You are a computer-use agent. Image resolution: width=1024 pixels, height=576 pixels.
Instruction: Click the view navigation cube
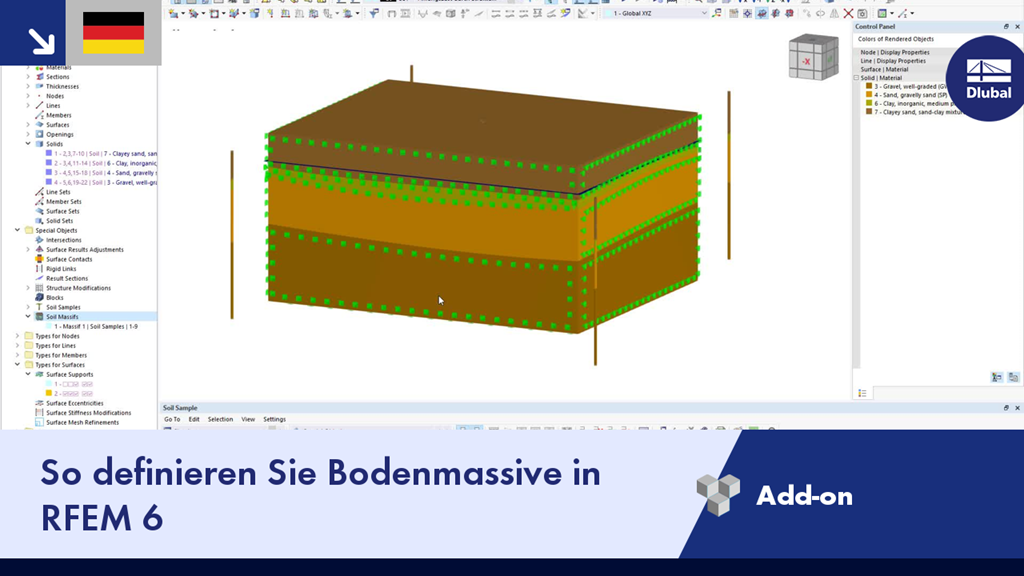click(x=813, y=57)
